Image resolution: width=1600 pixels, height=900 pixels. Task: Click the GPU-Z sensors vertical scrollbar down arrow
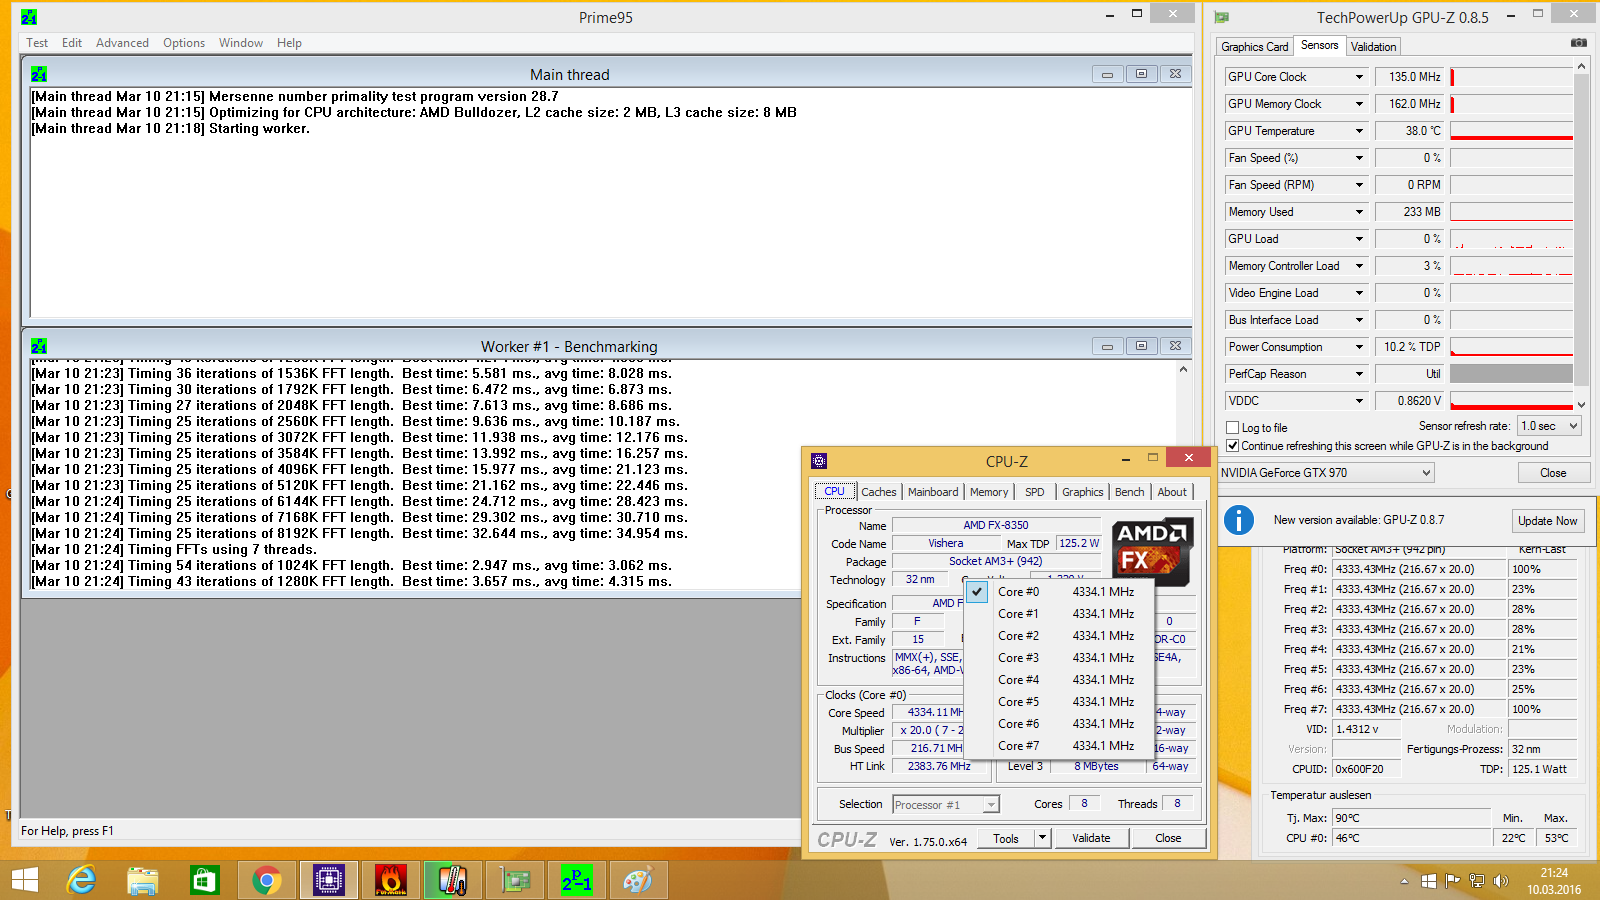pos(1581,405)
